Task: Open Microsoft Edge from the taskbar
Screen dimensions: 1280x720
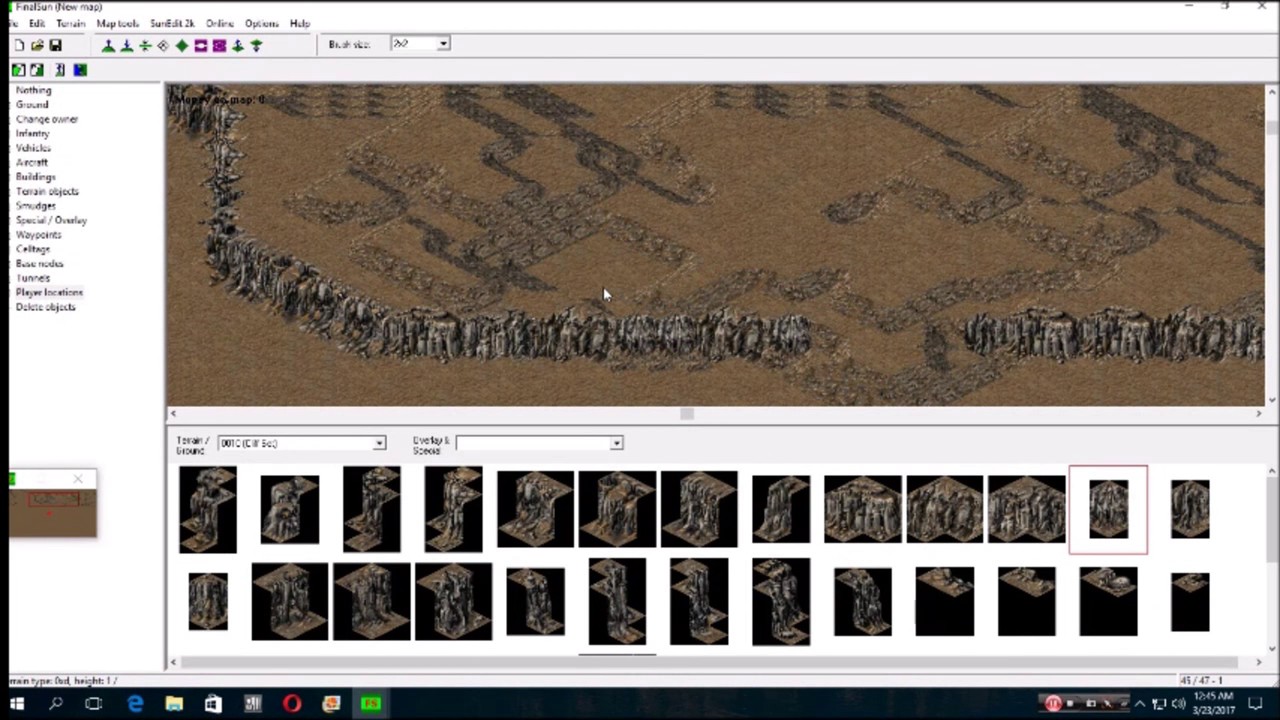Action: tap(134, 704)
